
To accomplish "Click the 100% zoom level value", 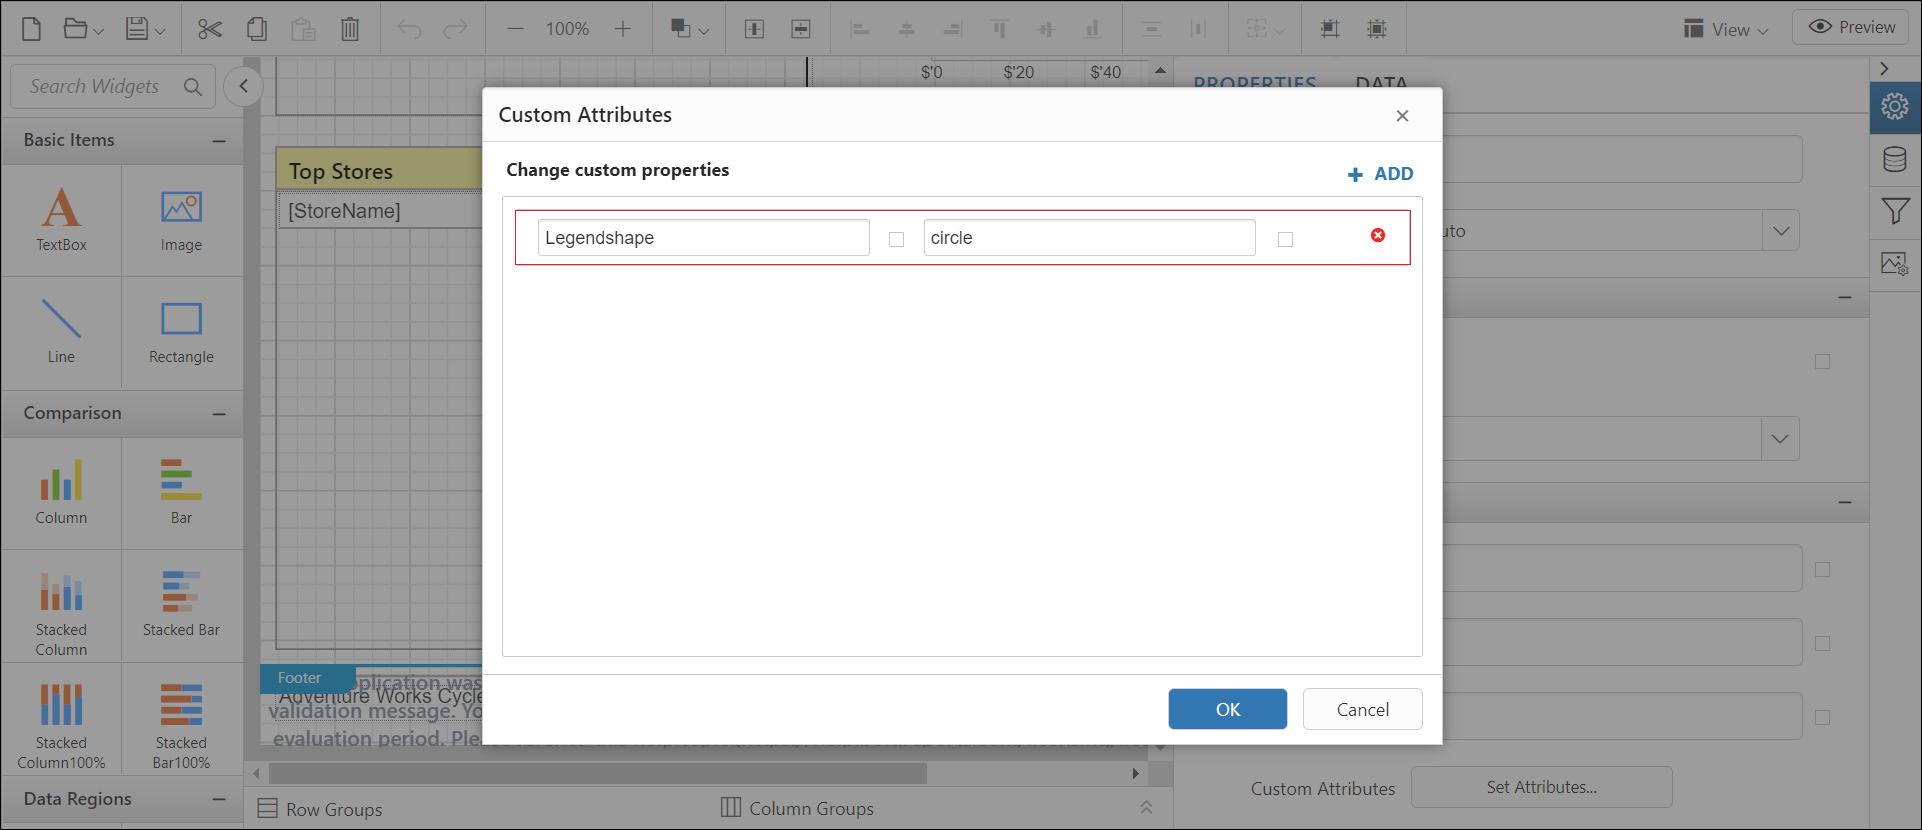I will click(567, 29).
